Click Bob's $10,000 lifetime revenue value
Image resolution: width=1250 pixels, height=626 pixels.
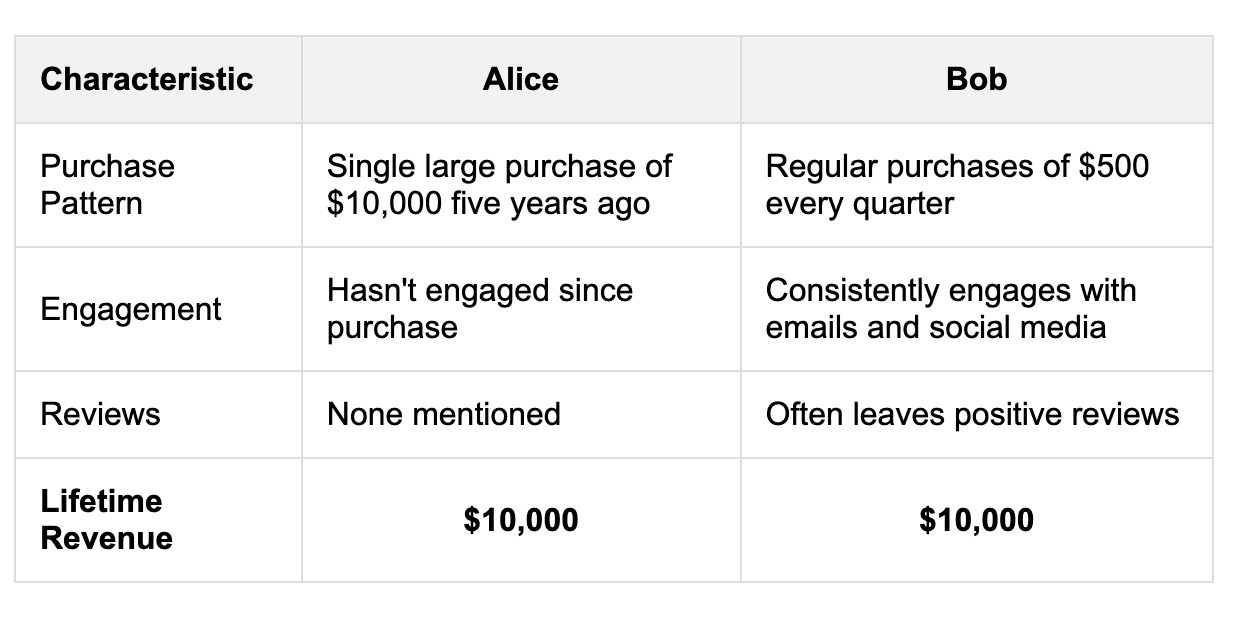click(976, 520)
